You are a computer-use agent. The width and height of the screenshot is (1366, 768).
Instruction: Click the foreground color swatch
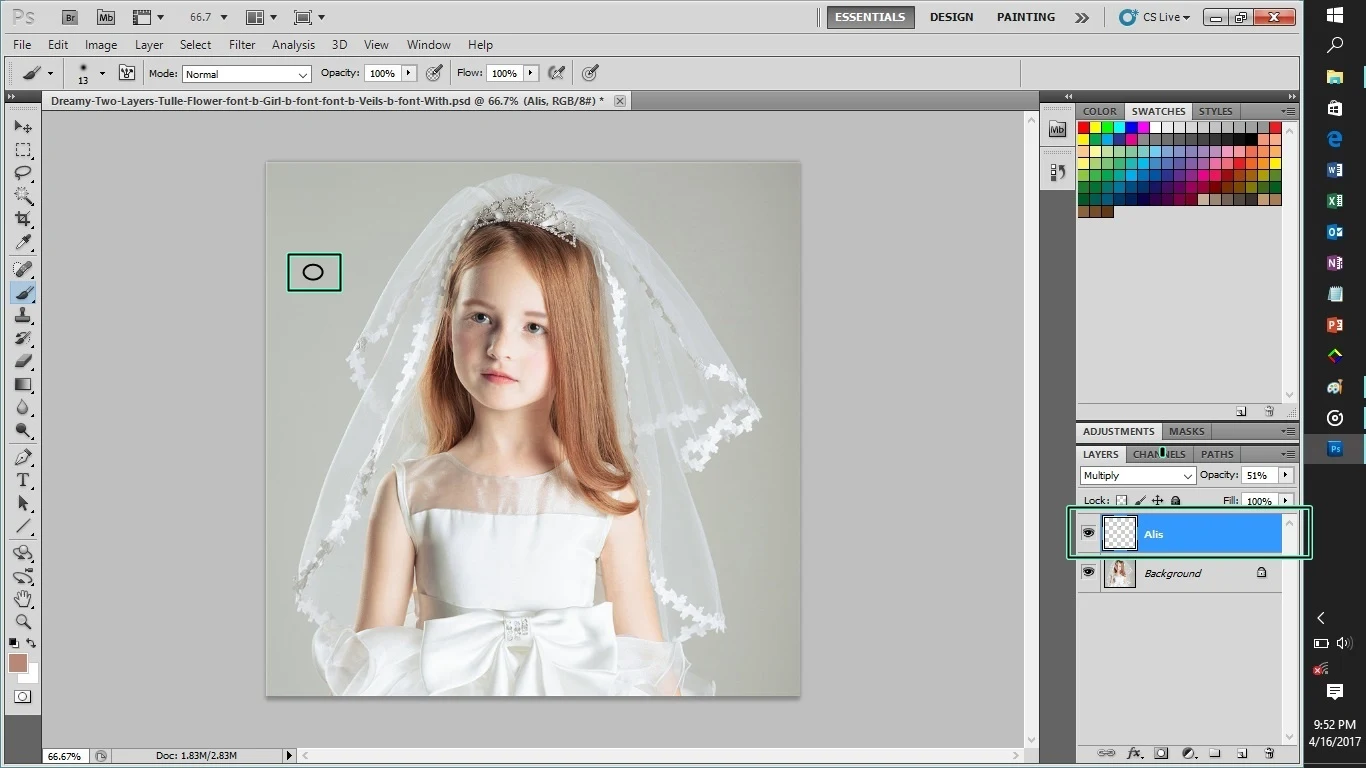(x=18, y=663)
